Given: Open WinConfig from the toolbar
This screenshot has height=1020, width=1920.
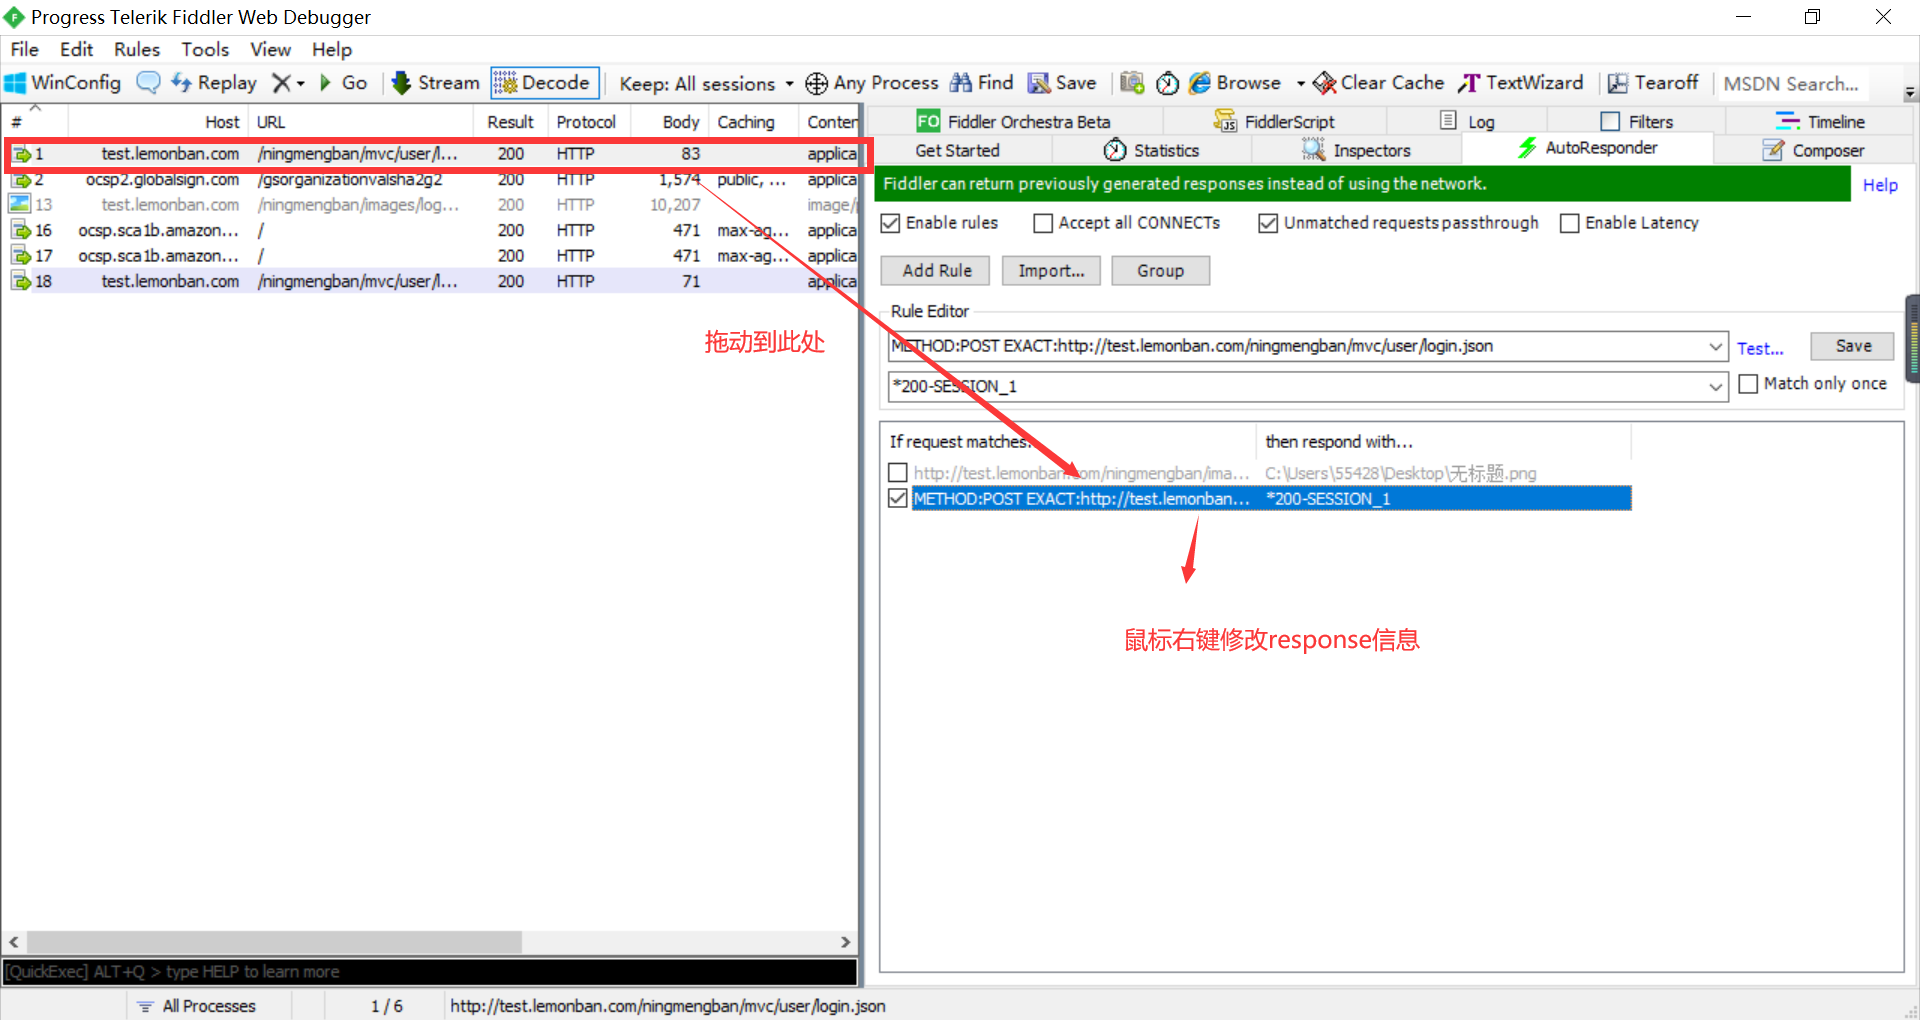Looking at the screenshot, I should pos(63,83).
